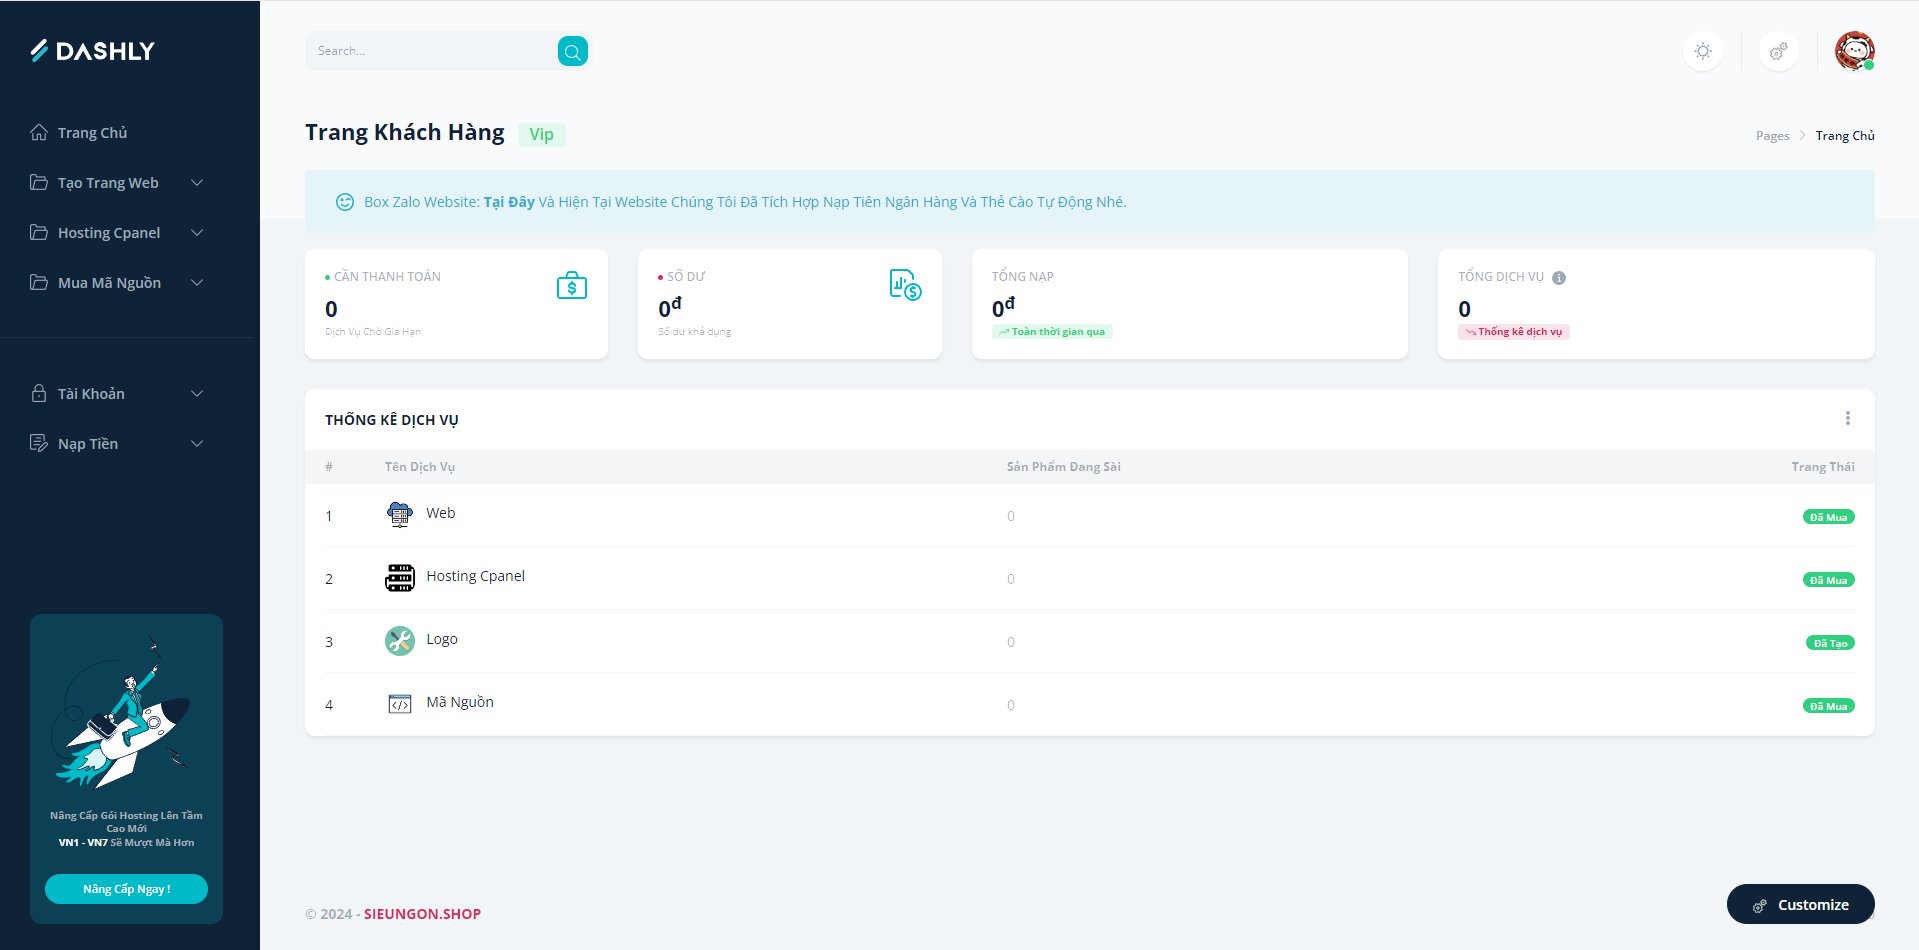Screen dimensions: 1919x950
Task: Click the search magnifier icon button
Action: (x=572, y=51)
